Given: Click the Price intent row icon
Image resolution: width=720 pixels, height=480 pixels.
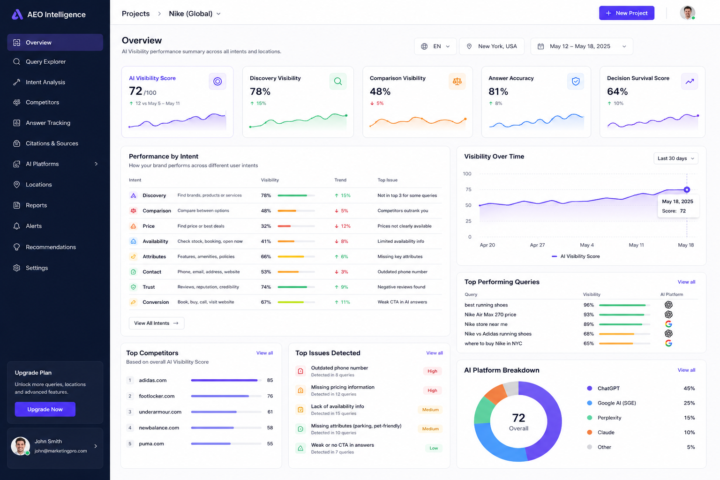Looking at the screenshot, I should (x=133, y=226).
